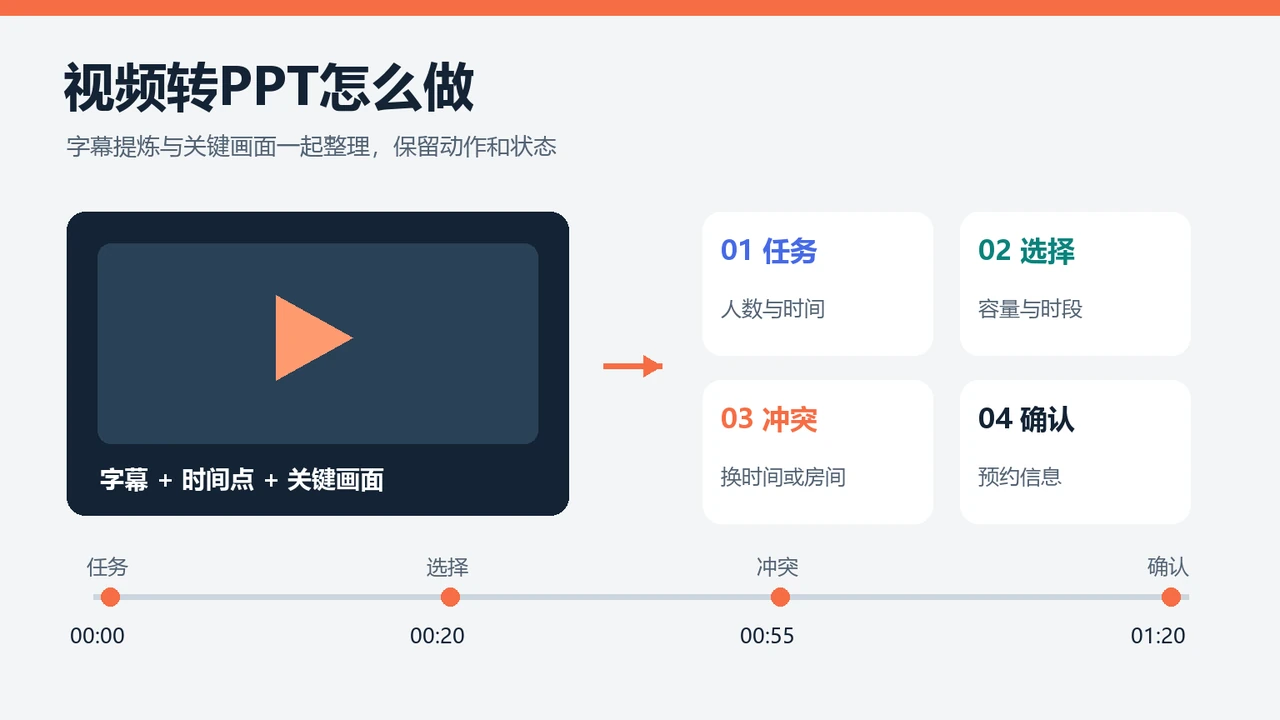Click the timeline marker labeled 任务

point(110,597)
